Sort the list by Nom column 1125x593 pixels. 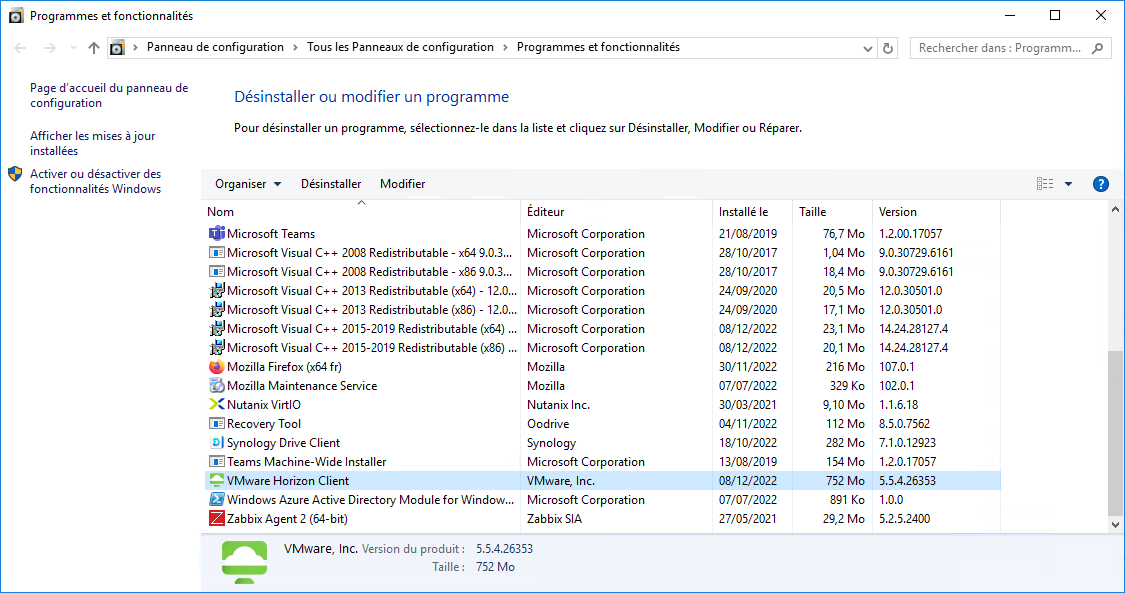click(362, 212)
